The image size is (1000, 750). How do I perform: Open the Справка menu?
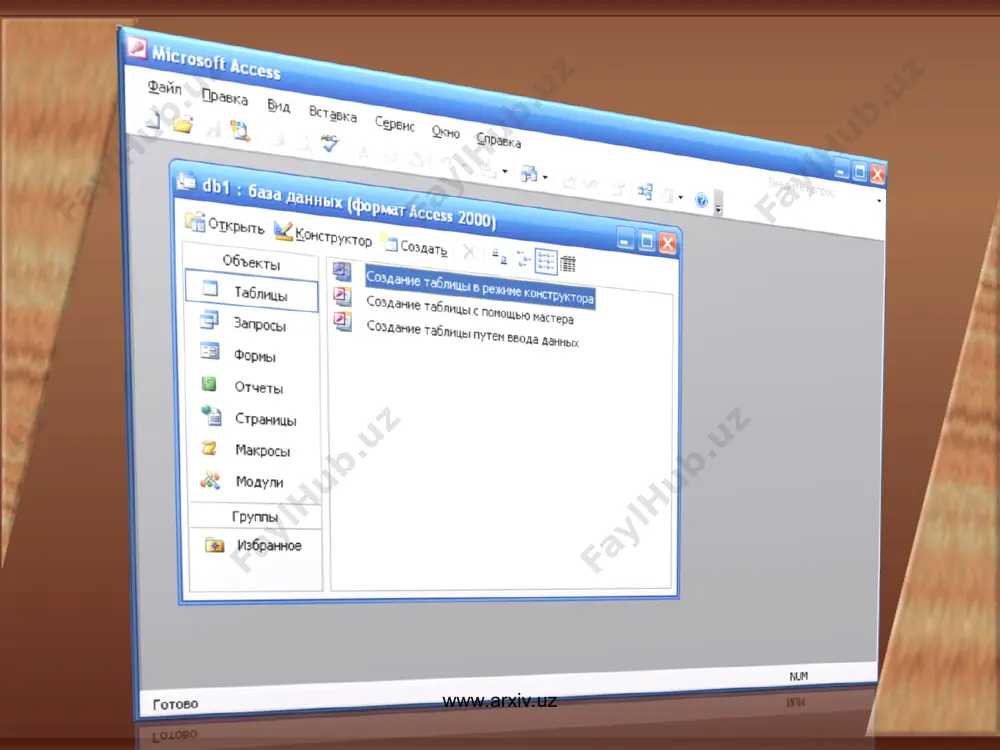coord(499,140)
